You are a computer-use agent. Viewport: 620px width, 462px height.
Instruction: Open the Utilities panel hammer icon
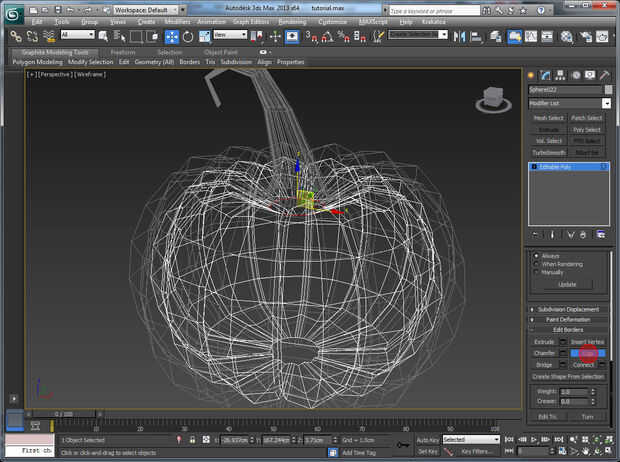[604, 75]
